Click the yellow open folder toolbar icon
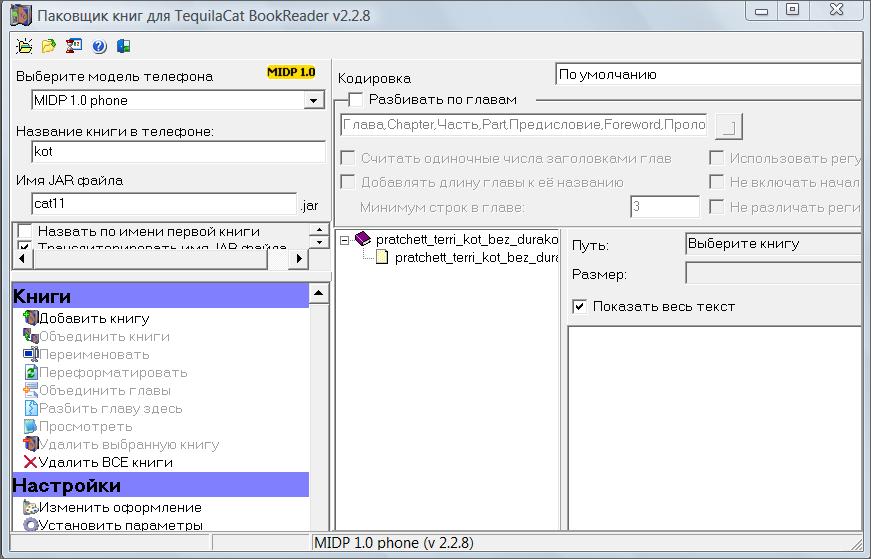 click(48, 46)
